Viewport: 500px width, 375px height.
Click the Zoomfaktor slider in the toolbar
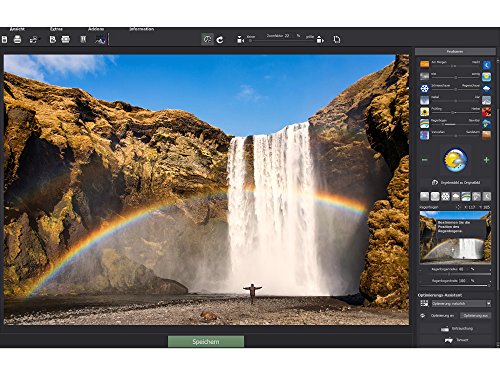click(x=282, y=41)
